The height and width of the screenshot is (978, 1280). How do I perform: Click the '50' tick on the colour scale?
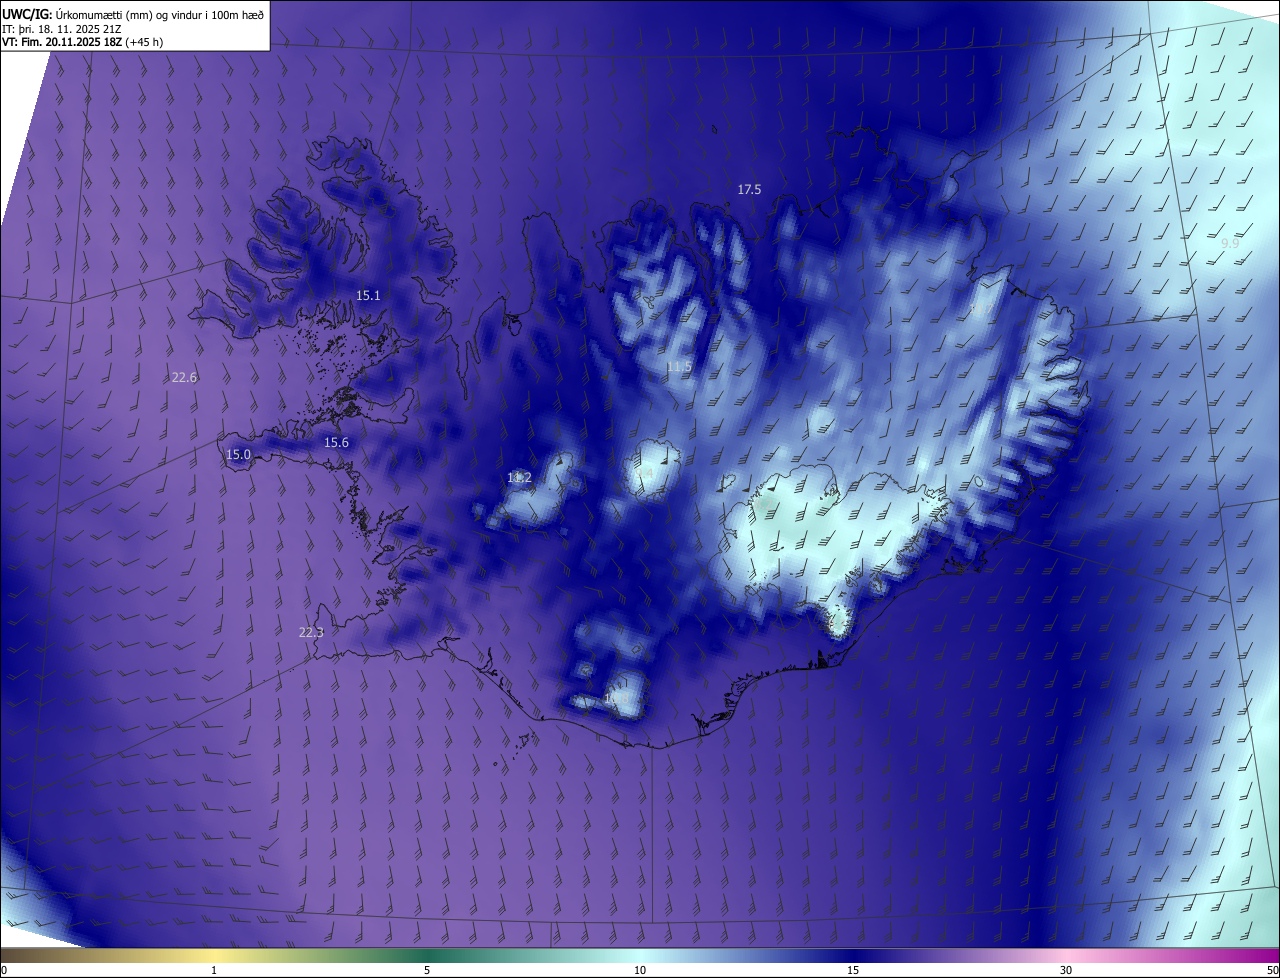tap(1272, 970)
